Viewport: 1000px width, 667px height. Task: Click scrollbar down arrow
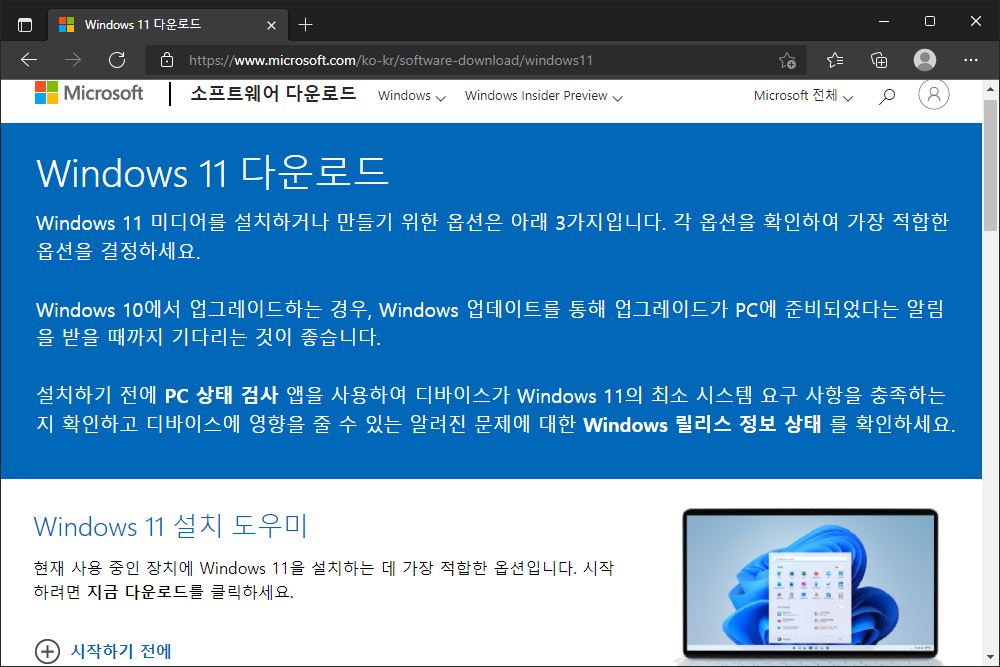990,657
